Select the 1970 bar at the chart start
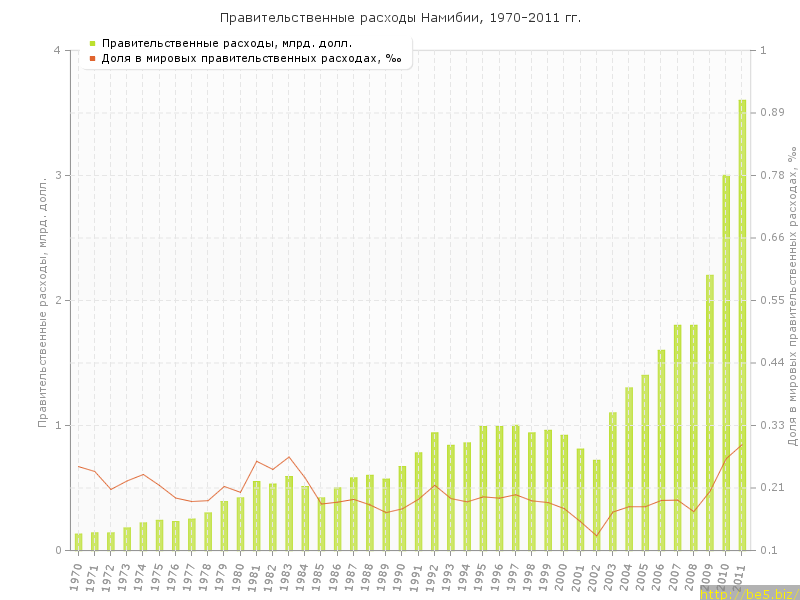800x600 pixels. tap(79, 542)
